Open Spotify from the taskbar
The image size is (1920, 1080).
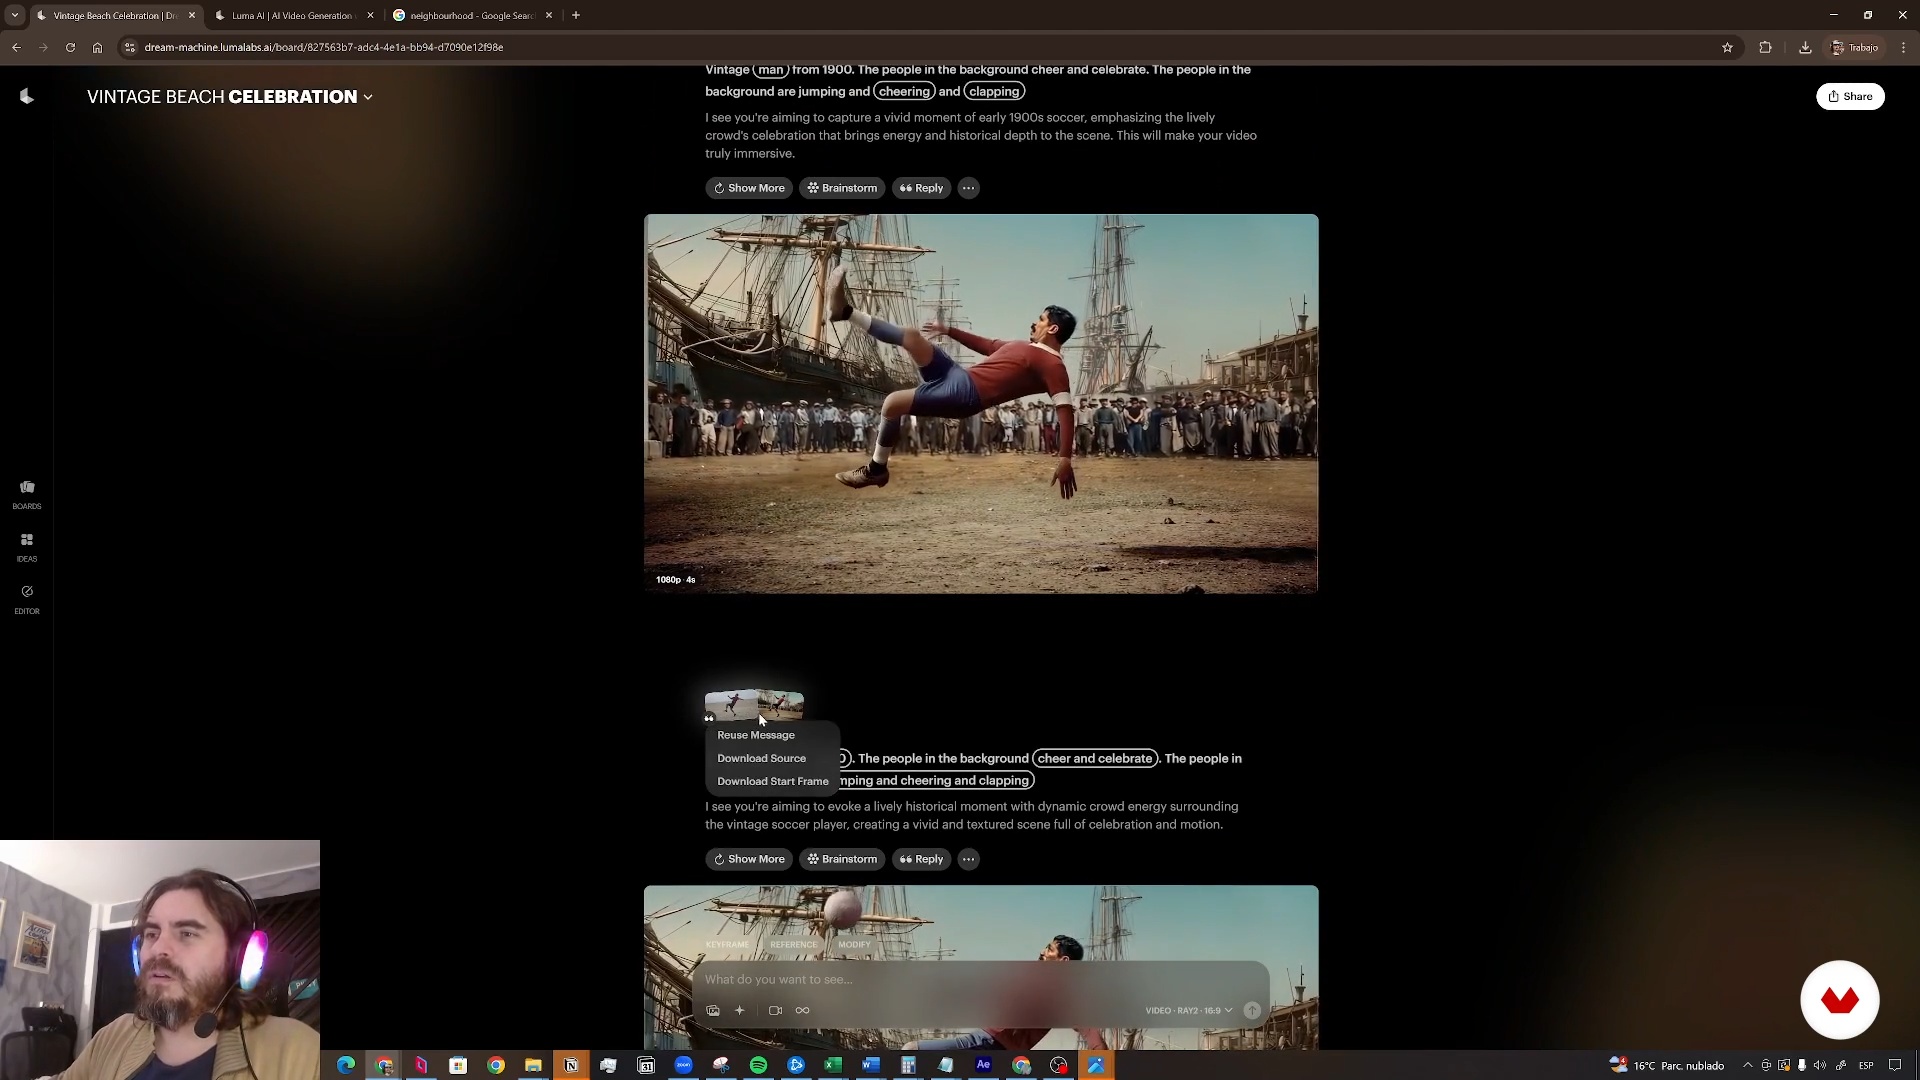click(758, 1066)
